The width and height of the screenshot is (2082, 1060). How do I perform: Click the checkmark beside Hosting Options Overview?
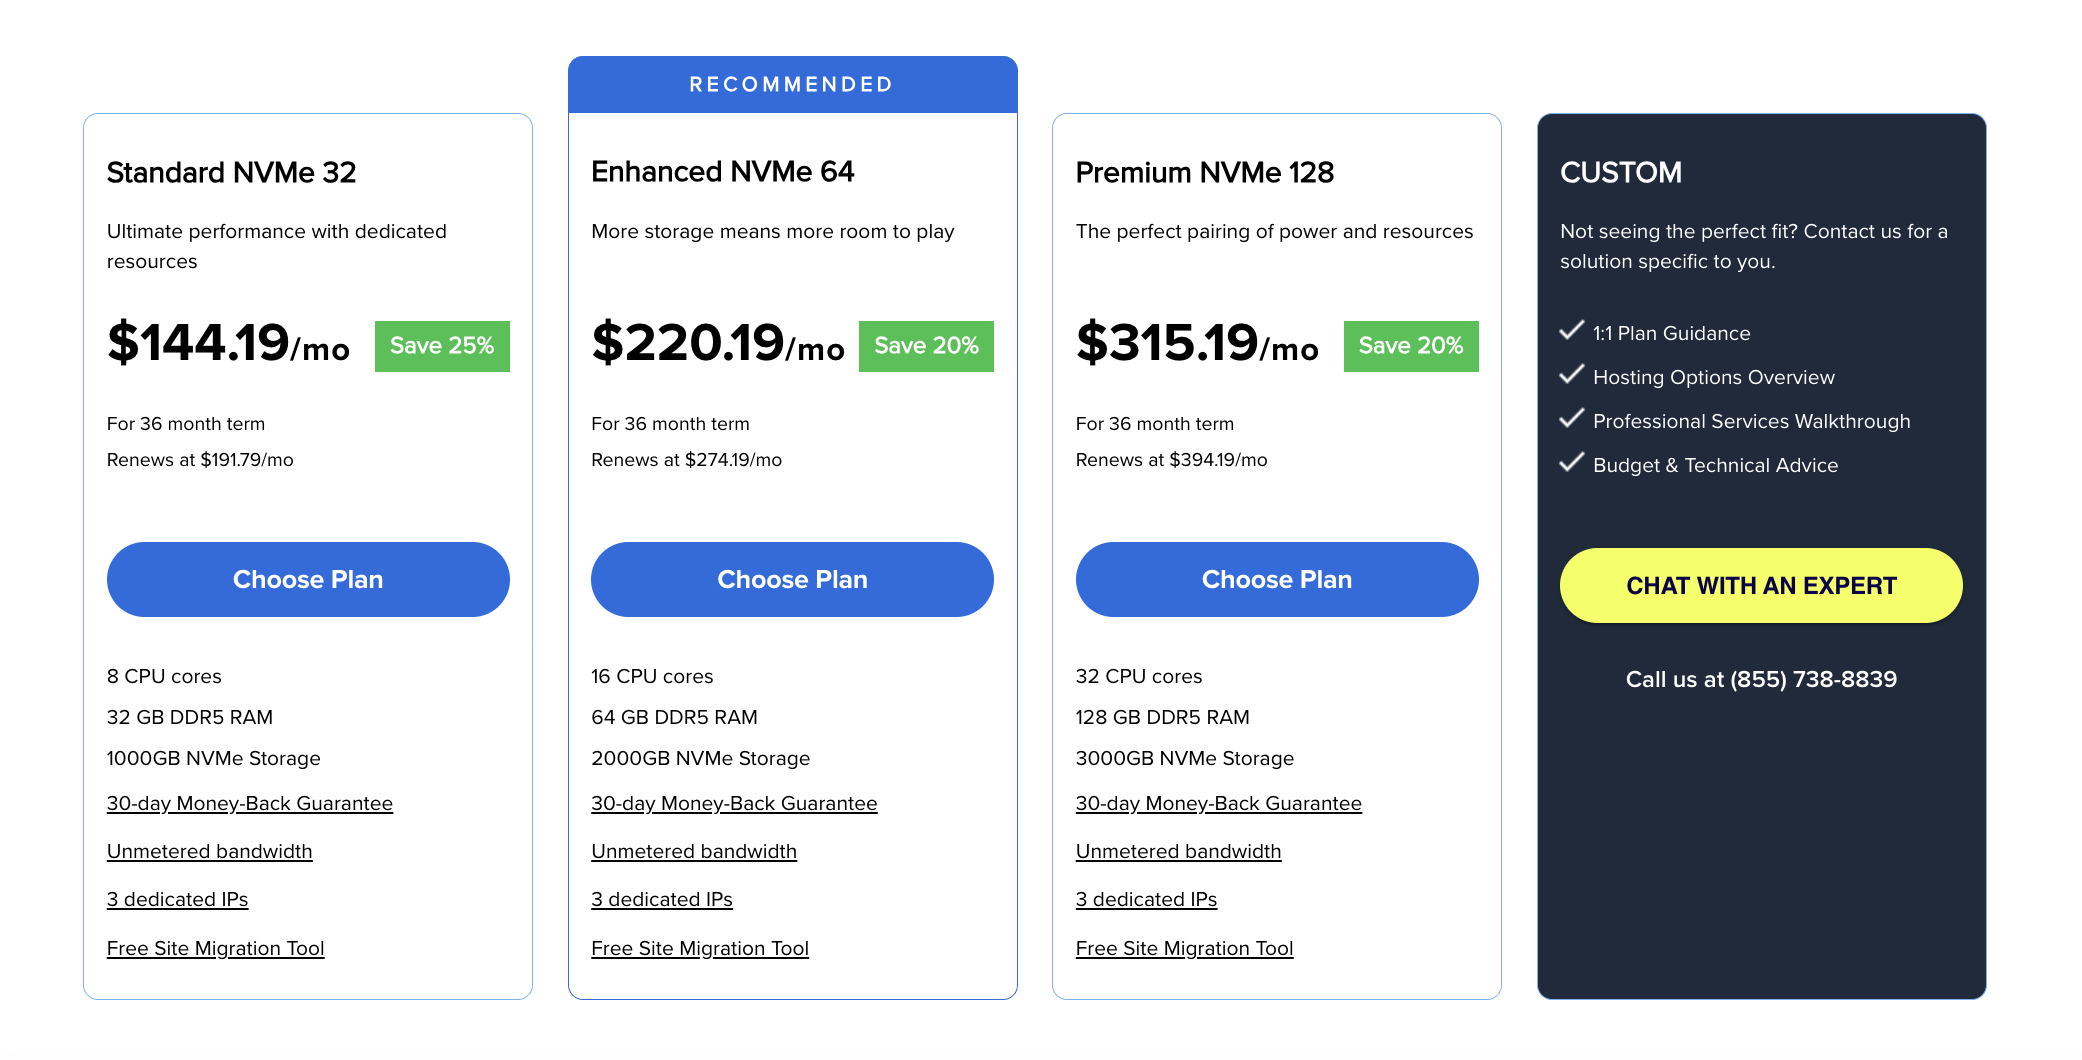(1572, 375)
